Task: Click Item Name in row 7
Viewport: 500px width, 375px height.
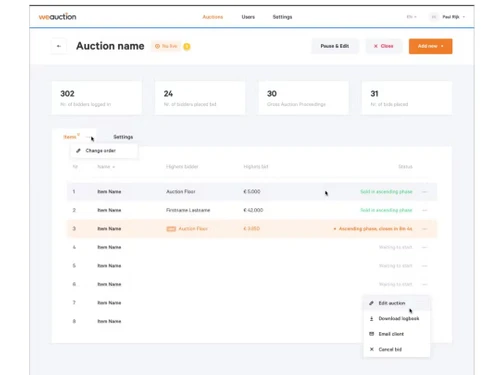Action: click(x=109, y=303)
